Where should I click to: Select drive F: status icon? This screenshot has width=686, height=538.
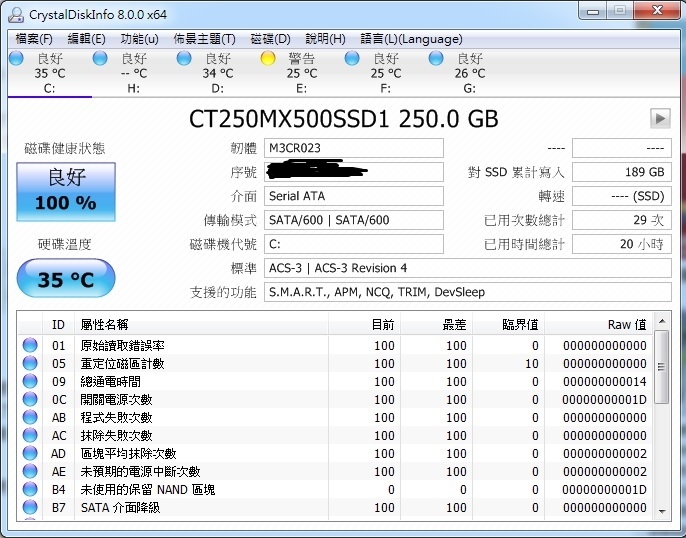pos(352,58)
